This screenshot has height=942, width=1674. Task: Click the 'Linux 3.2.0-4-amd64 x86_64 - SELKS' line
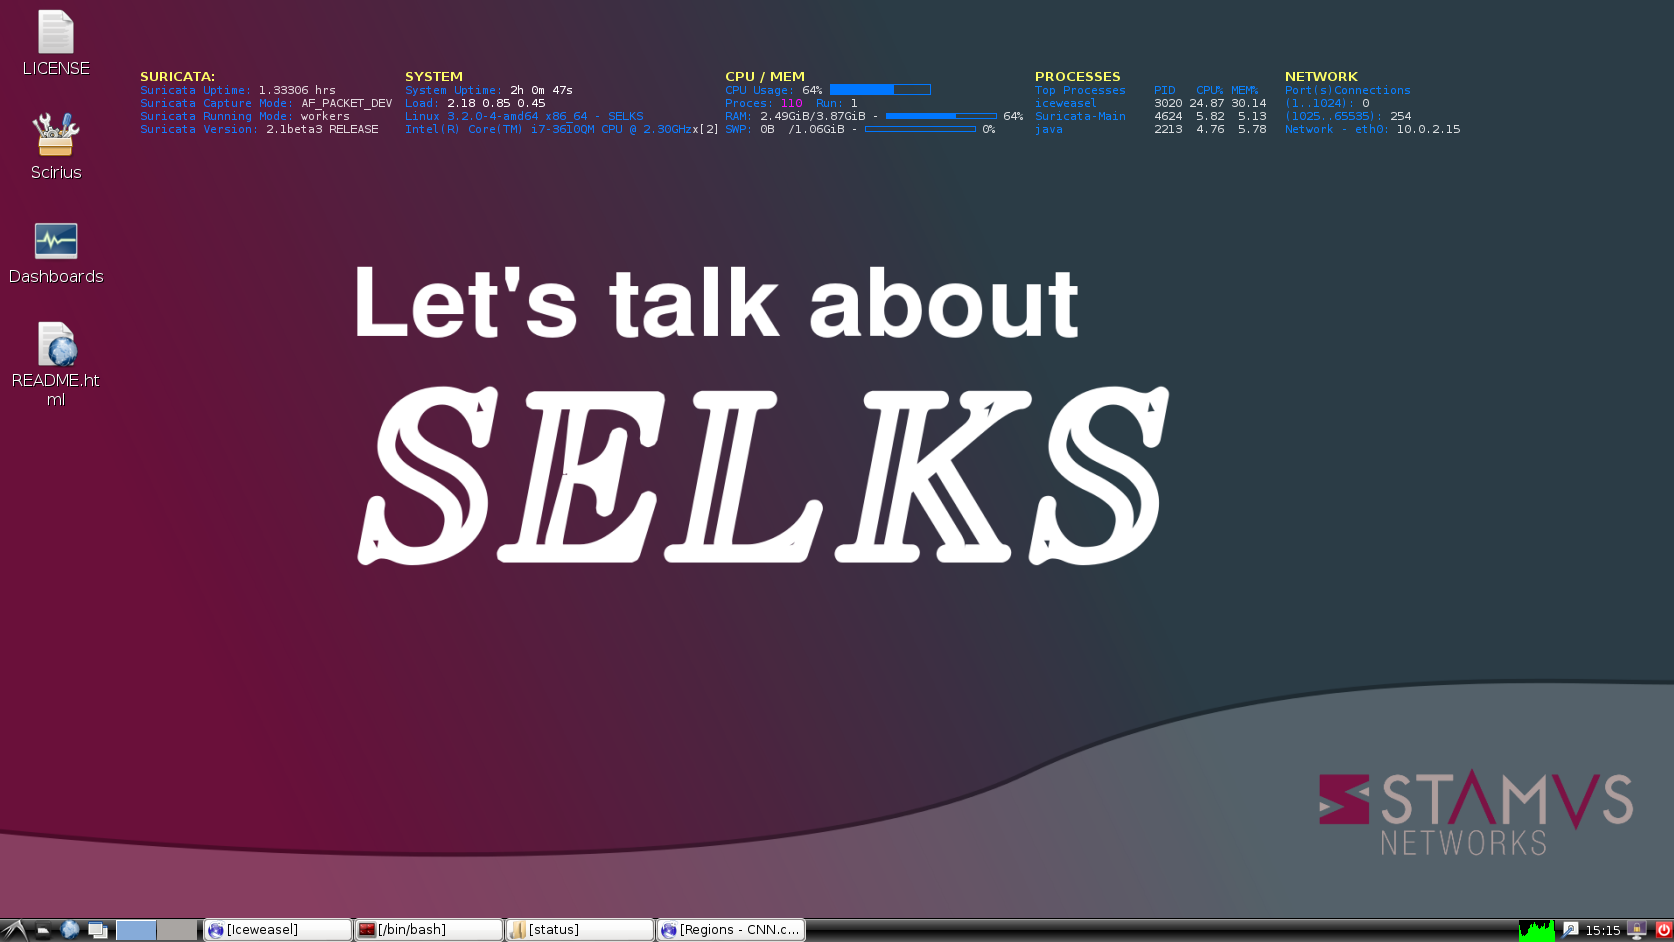[524, 116]
